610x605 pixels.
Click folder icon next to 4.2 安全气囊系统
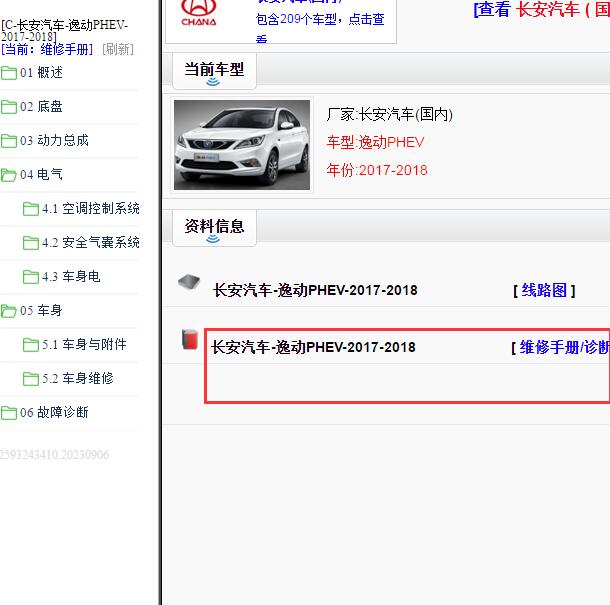coord(31,242)
